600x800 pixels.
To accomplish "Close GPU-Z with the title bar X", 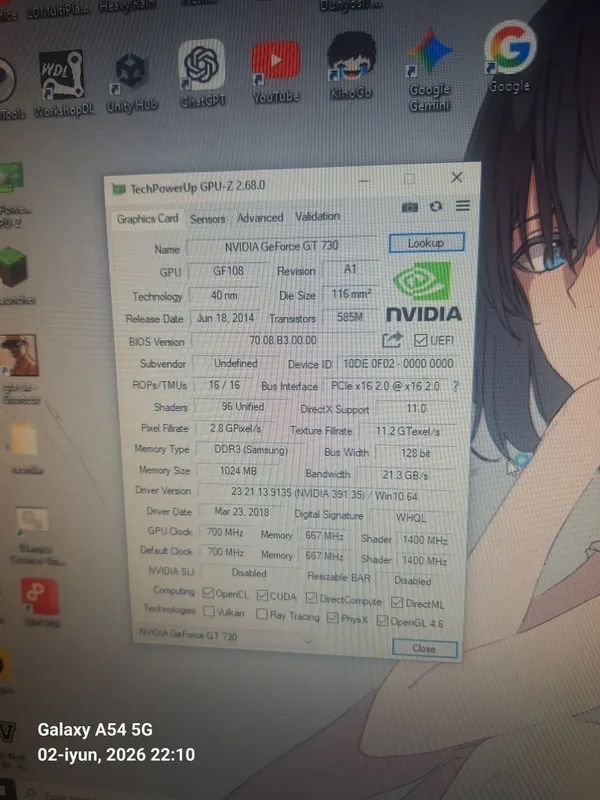I will pyautogui.click(x=457, y=177).
